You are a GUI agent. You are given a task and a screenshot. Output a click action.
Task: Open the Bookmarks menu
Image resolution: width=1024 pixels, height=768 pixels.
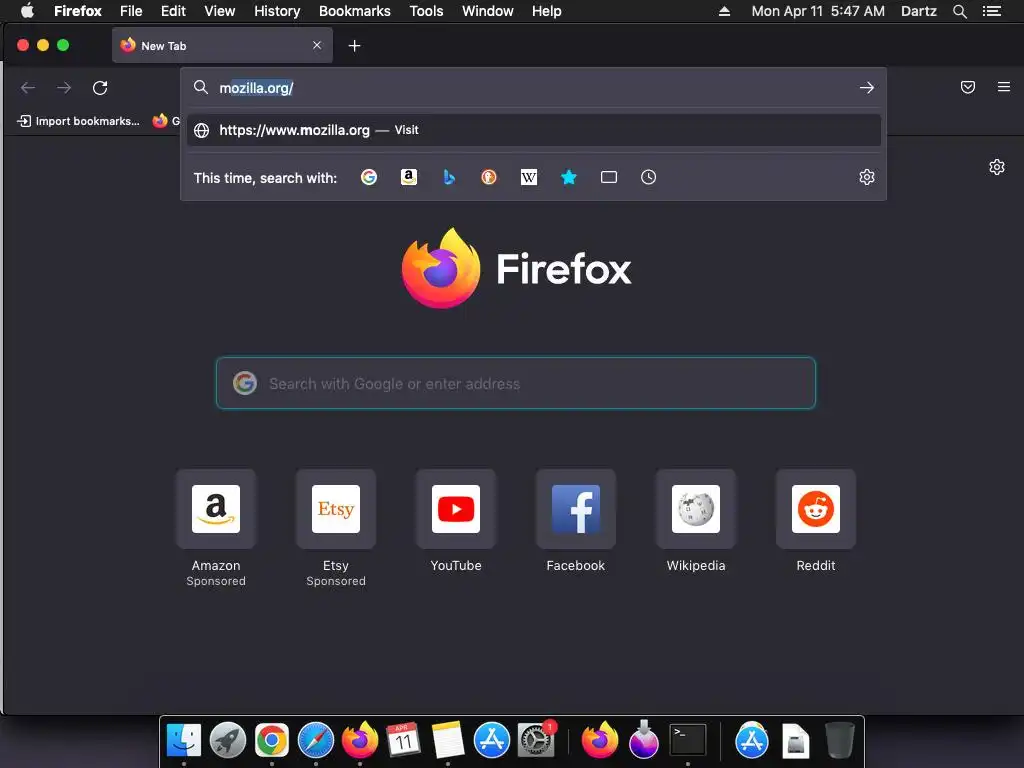355,11
